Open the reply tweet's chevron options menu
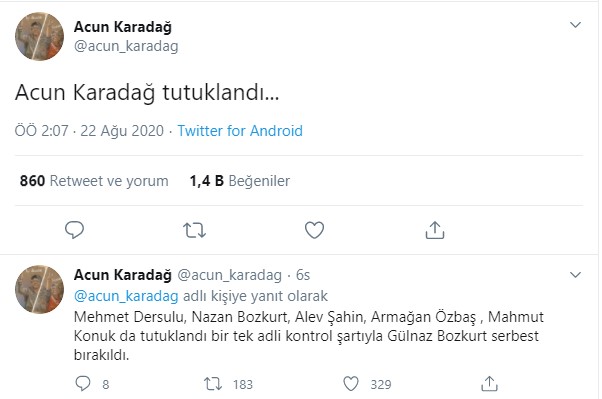Viewport: 602px width, 399px height. tap(575, 275)
